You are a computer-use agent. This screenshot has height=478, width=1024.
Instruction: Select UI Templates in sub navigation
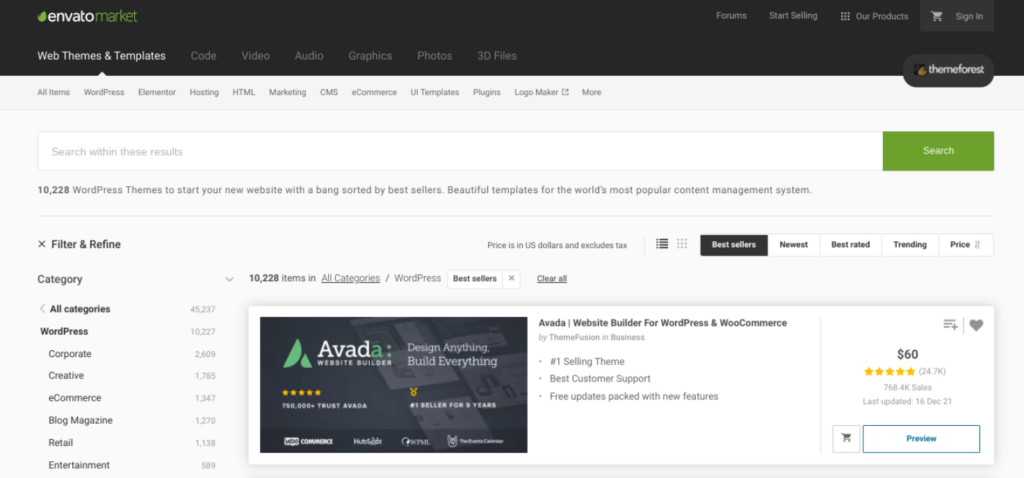click(x=434, y=92)
